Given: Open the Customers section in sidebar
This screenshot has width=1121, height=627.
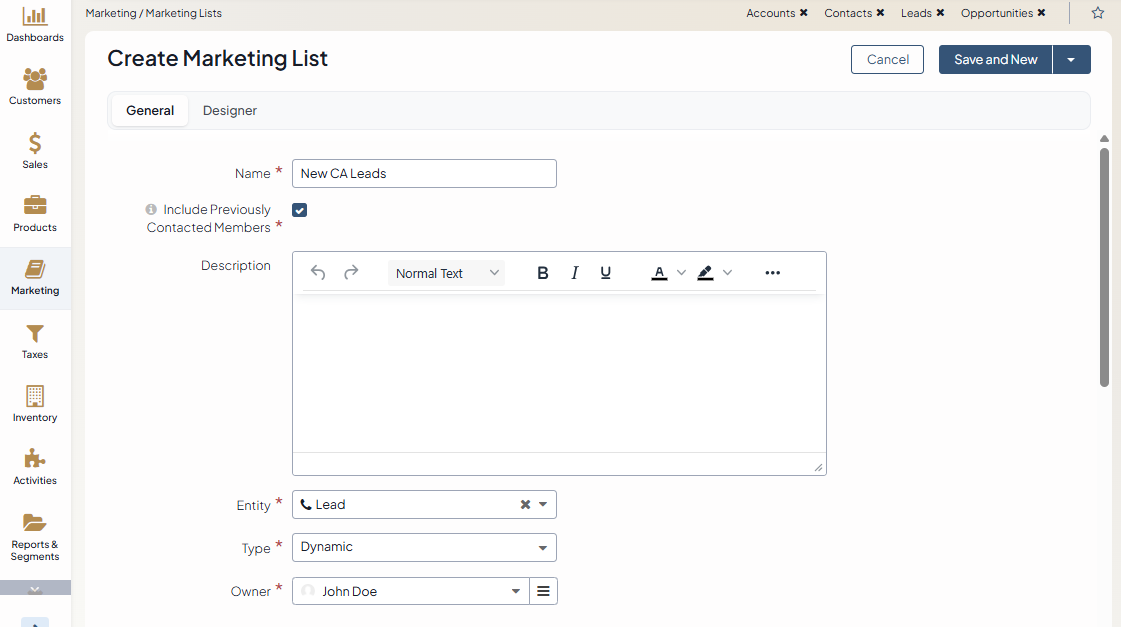Looking at the screenshot, I should point(35,87).
